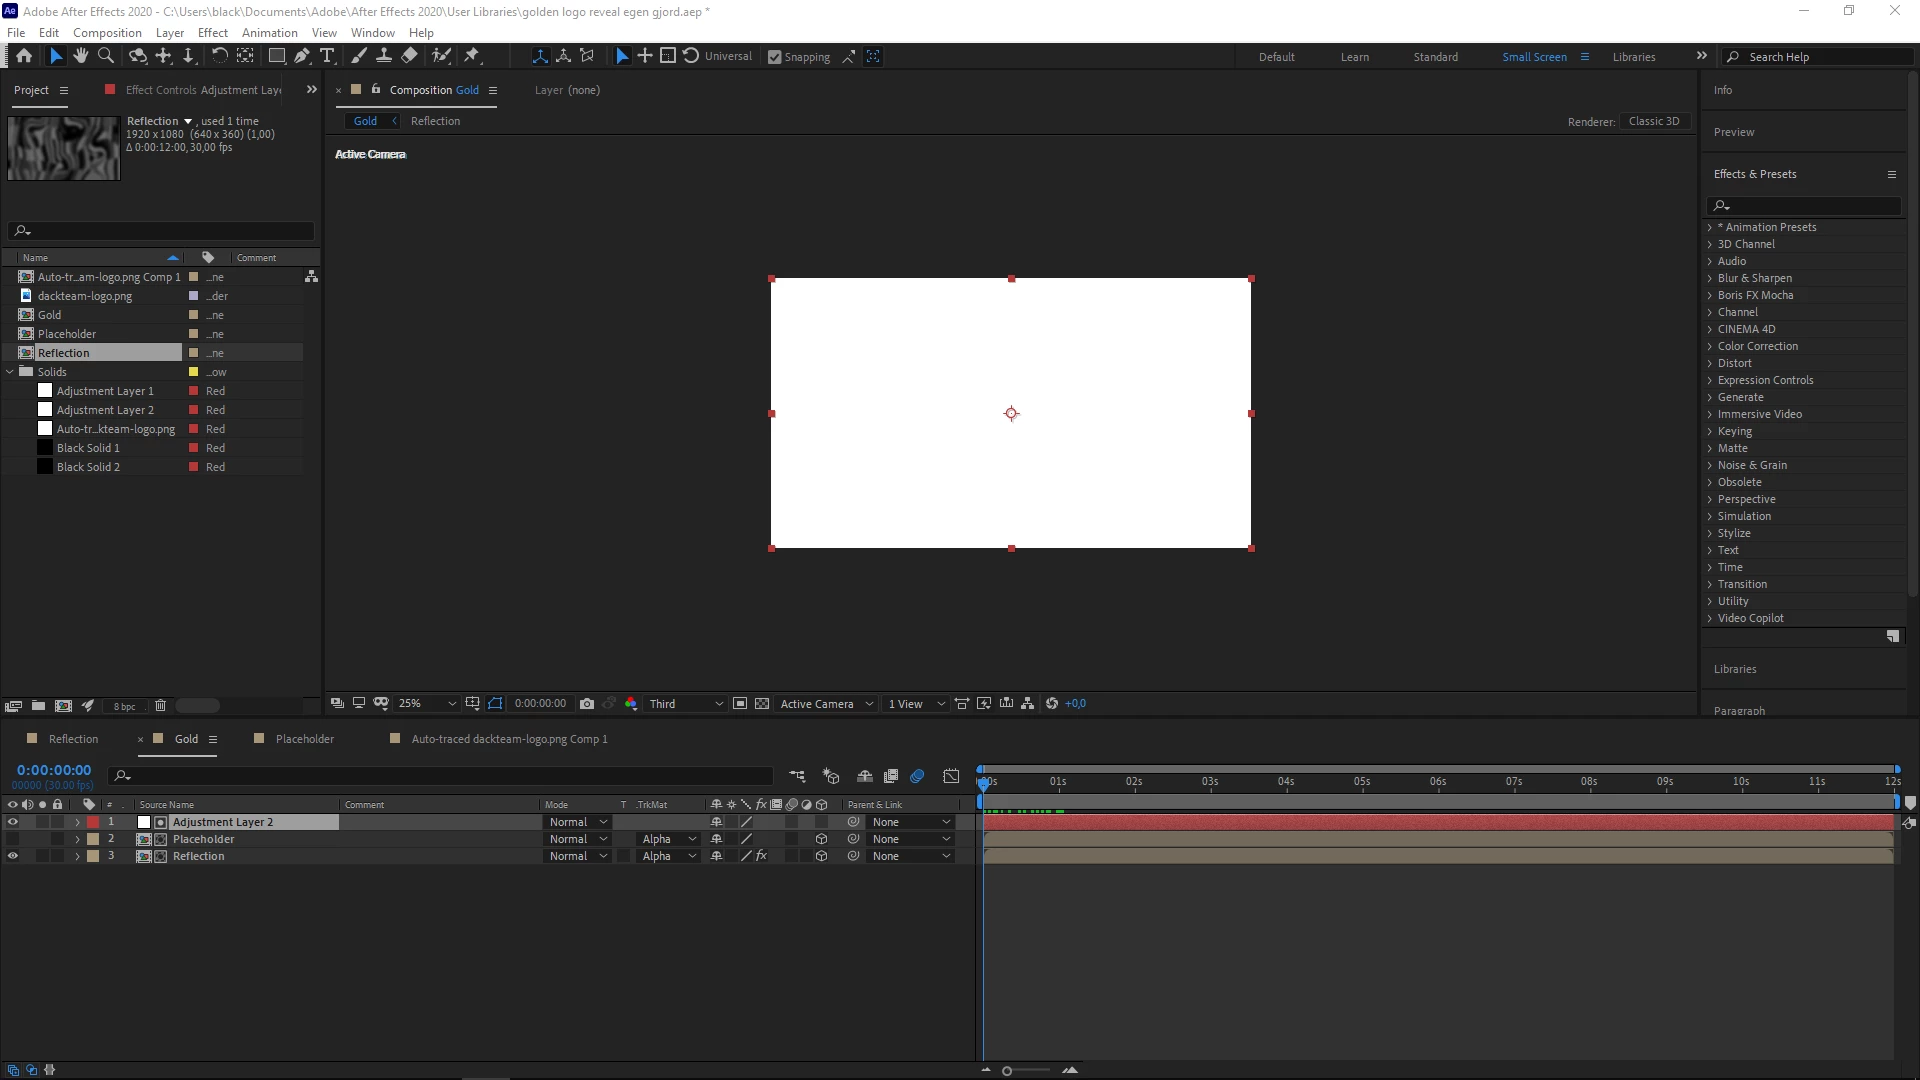Switch to the Learn workspace
The image size is (1920, 1080).
[1354, 57]
